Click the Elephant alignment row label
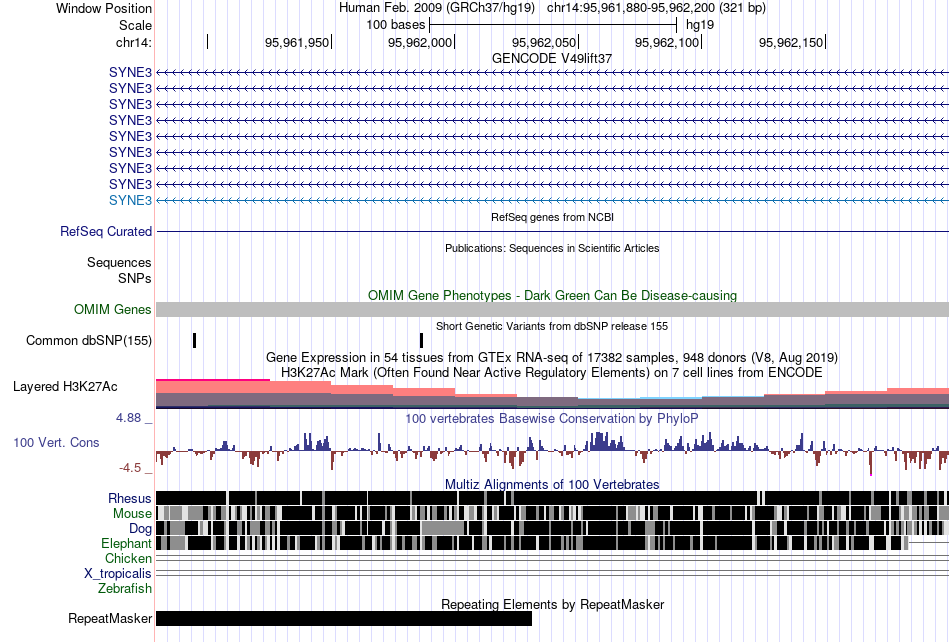The height and width of the screenshot is (642, 950). pyautogui.click(x=126, y=543)
